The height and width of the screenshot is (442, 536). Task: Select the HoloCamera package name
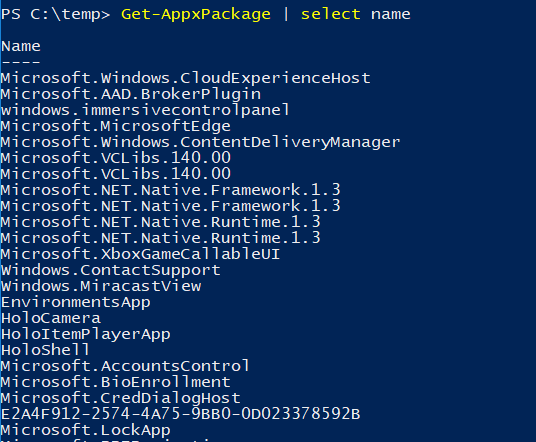51,318
